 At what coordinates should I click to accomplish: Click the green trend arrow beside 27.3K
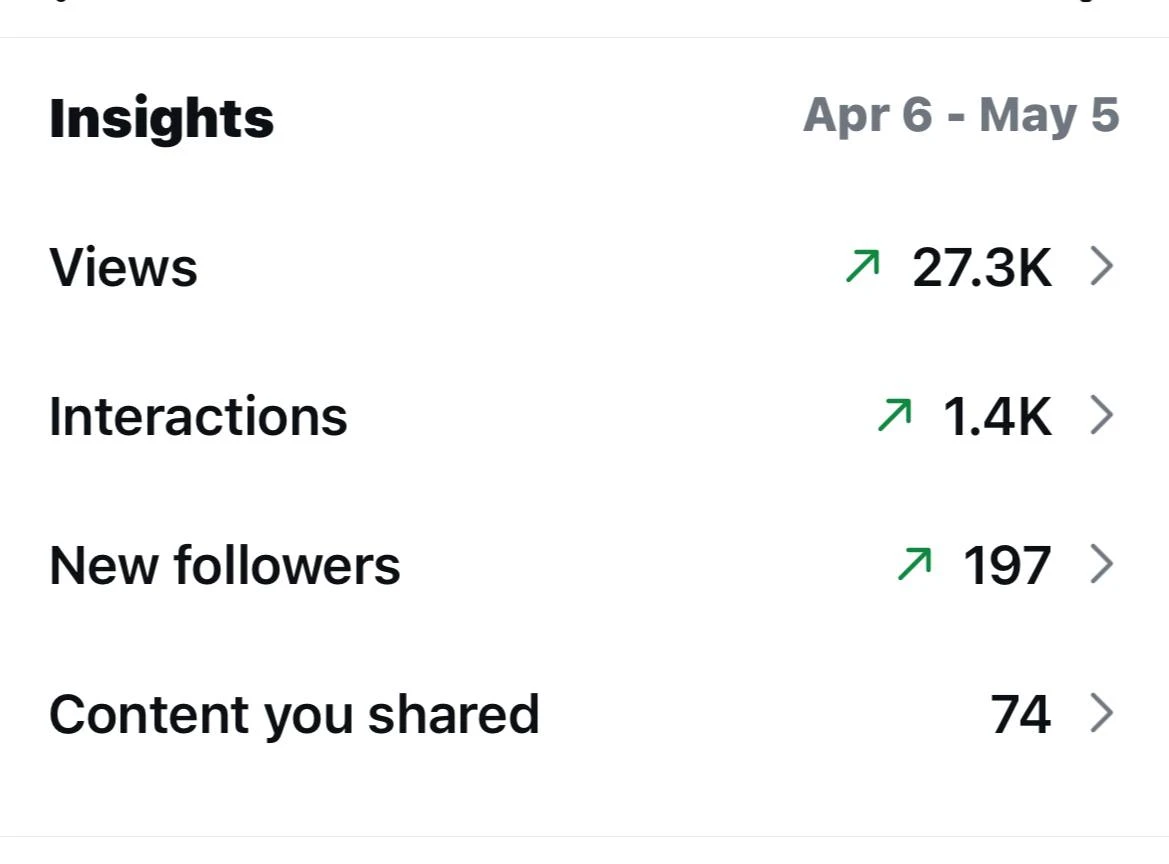863,266
